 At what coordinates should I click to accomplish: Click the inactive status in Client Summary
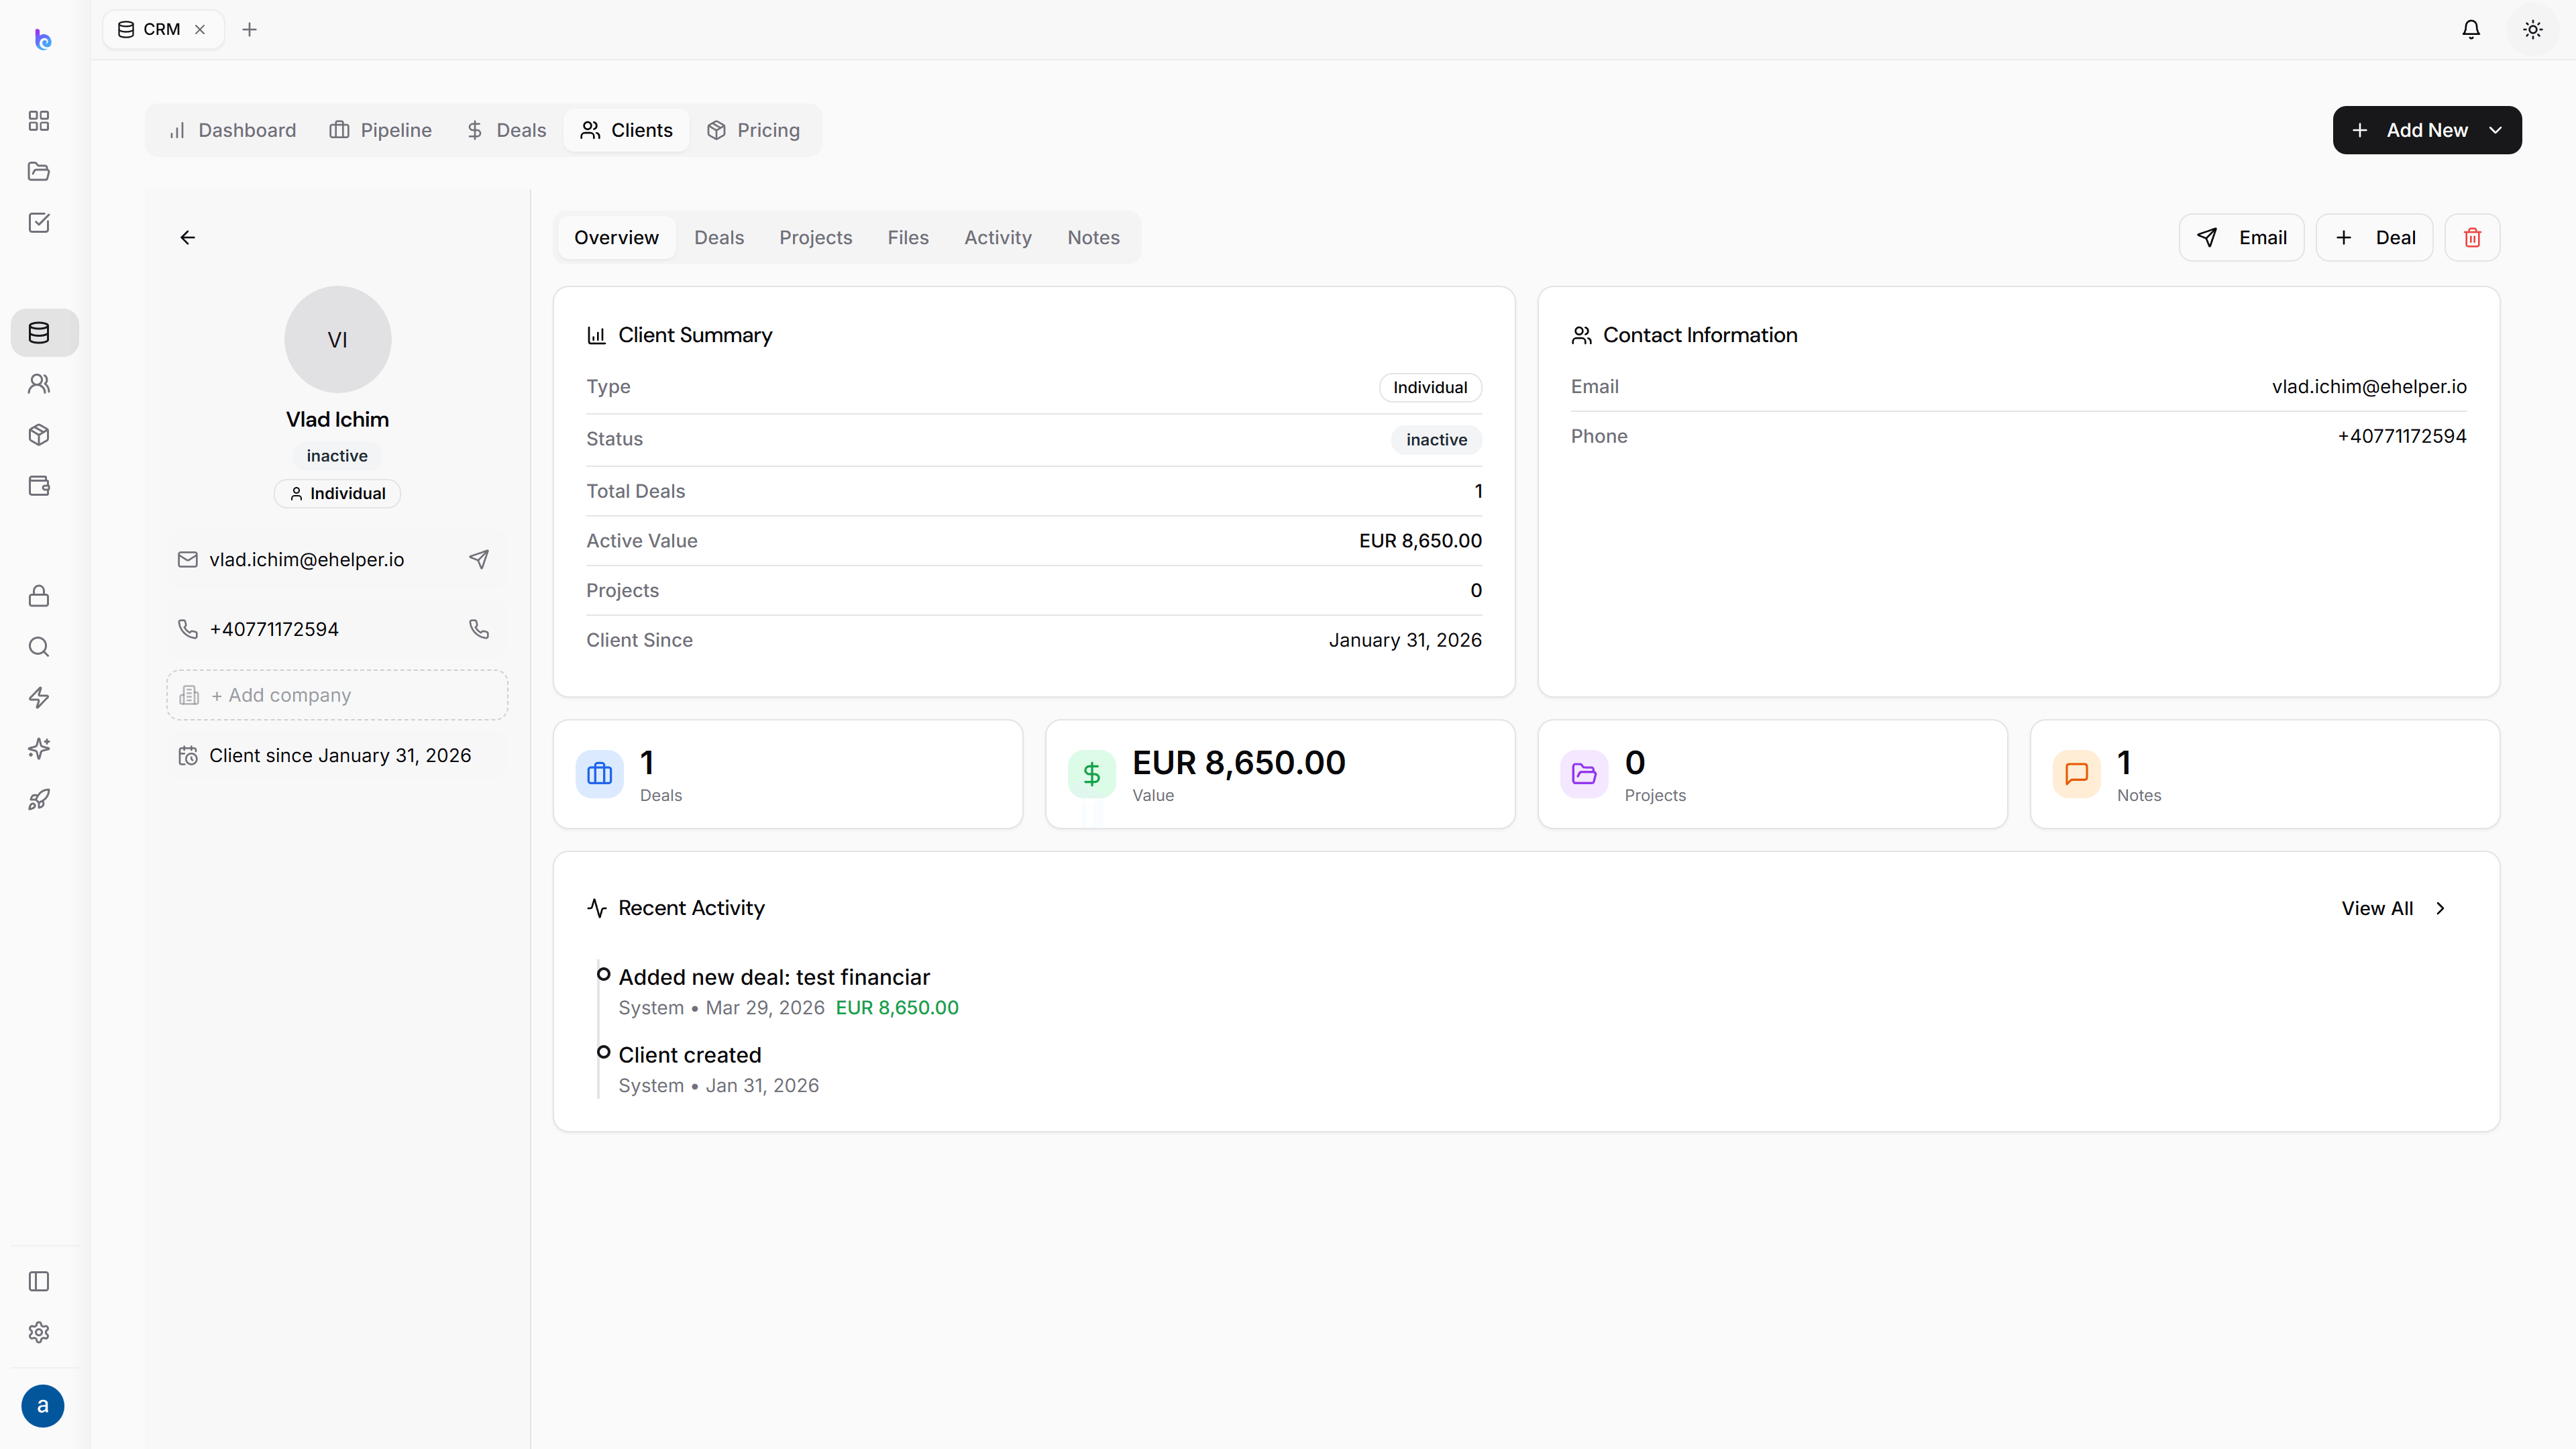click(1436, 440)
